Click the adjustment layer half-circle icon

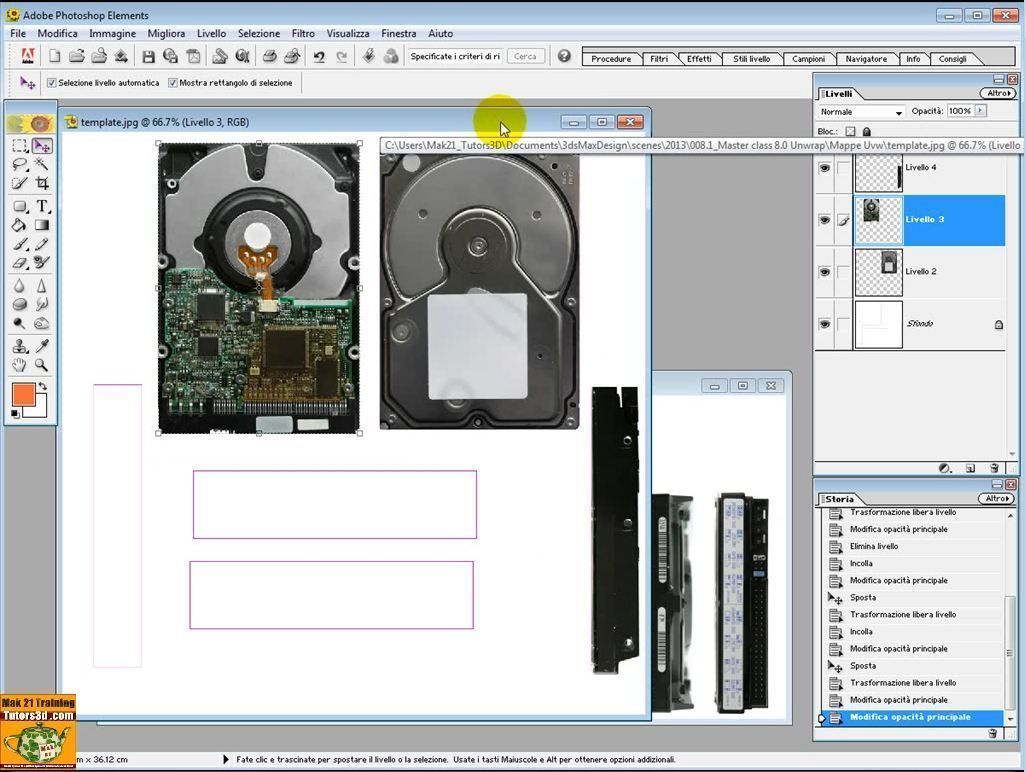coord(944,468)
